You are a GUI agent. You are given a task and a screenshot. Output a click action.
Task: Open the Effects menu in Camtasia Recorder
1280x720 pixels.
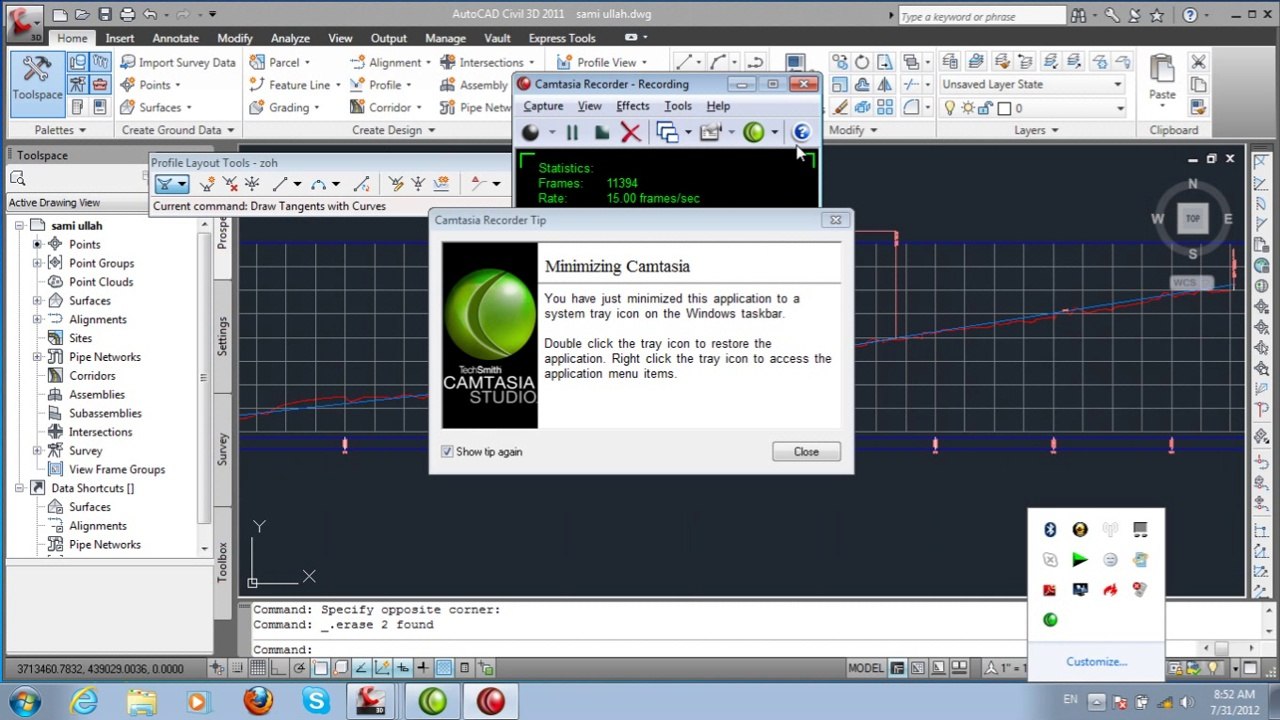pyautogui.click(x=632, y=106)
